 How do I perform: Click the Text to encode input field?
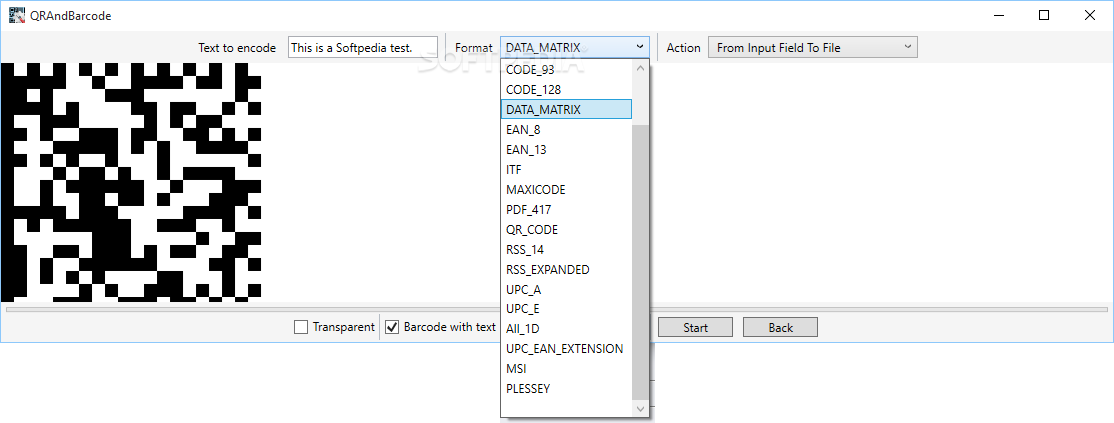click(x=363, y=48)
